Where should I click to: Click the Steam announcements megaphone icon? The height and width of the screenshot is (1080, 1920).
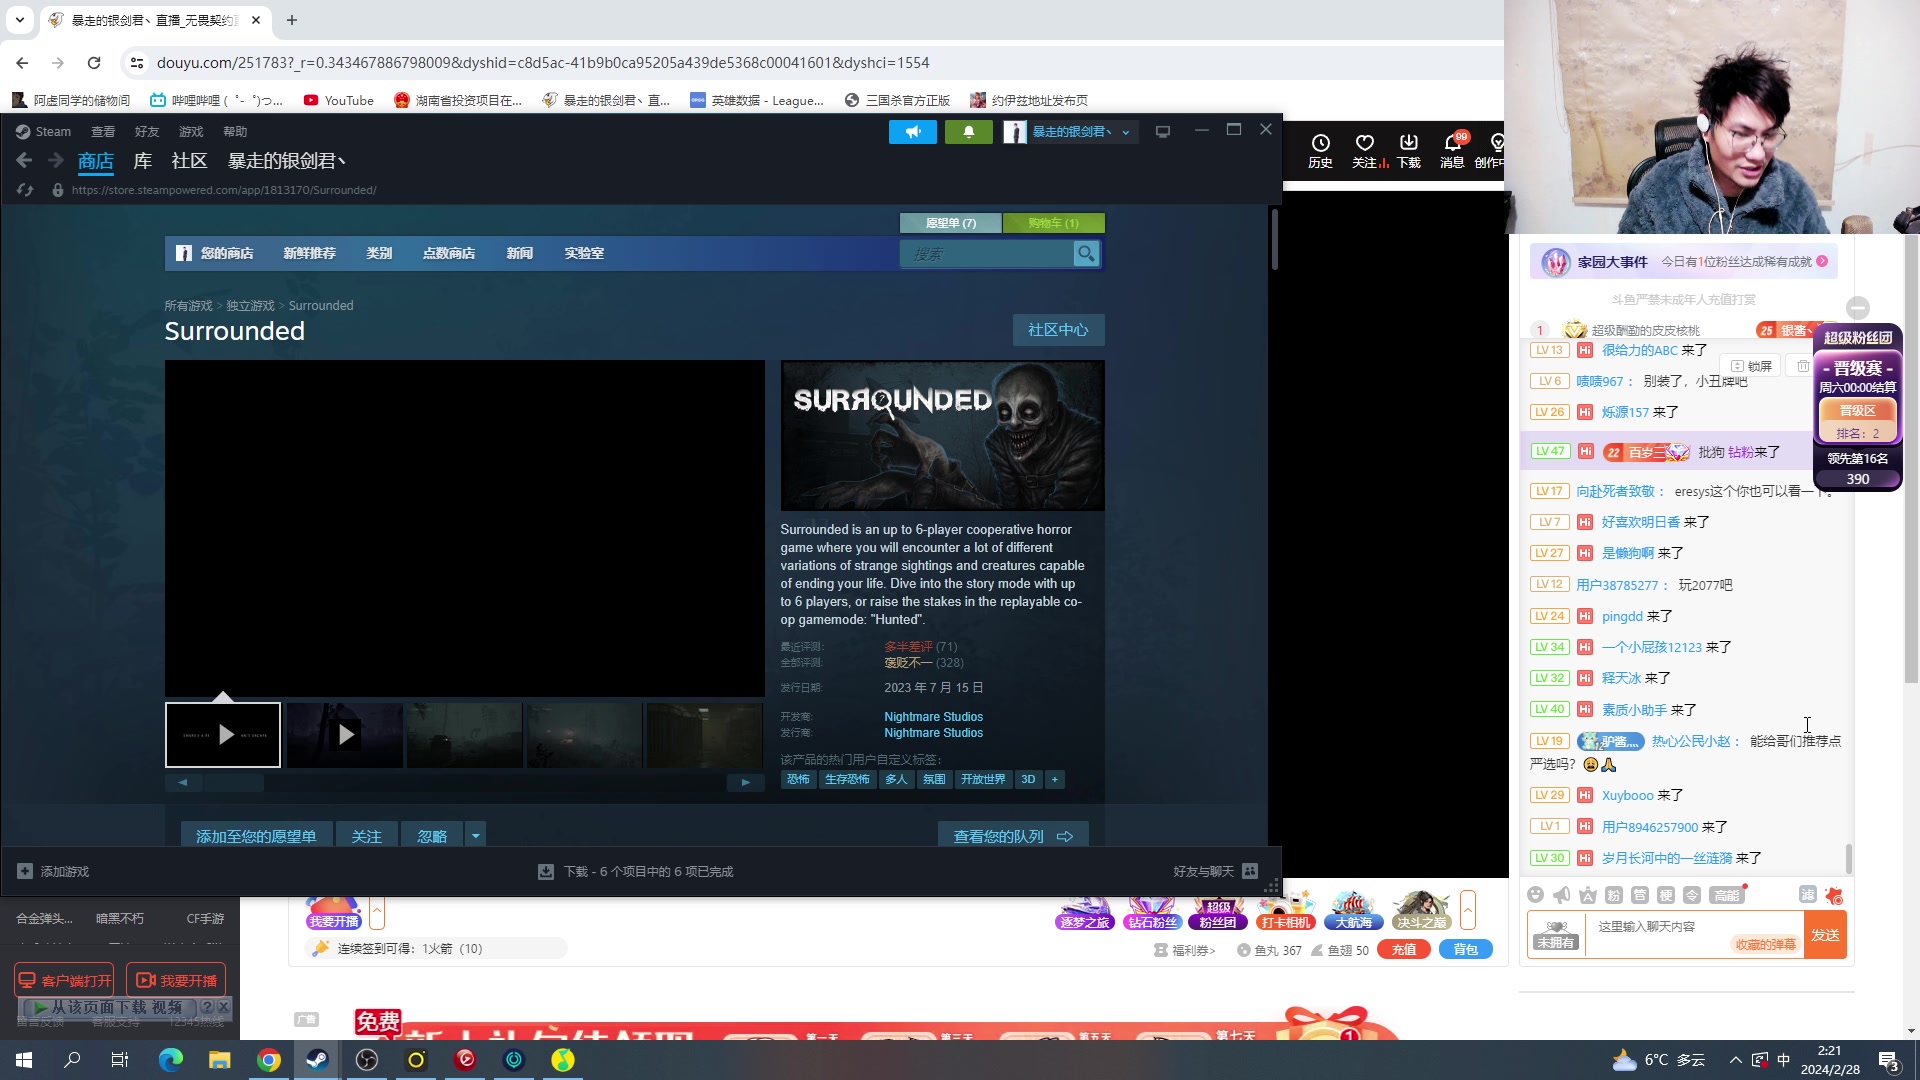click(x=912, y=132)
